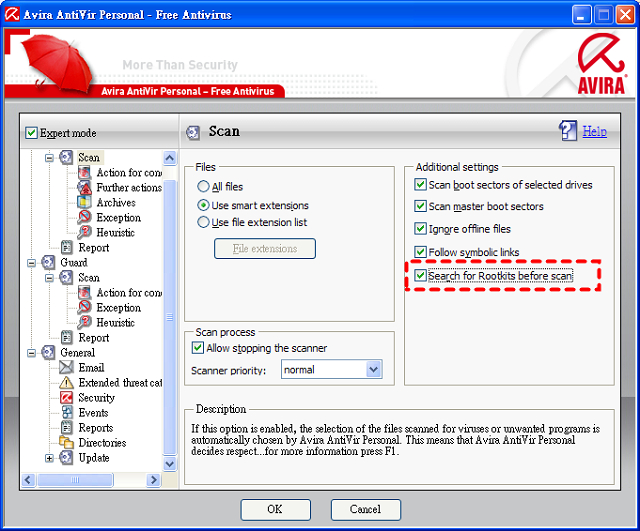640x531 pixels.
Task: Click the Scan gear icon under Guard
Action: coord(66,278)
